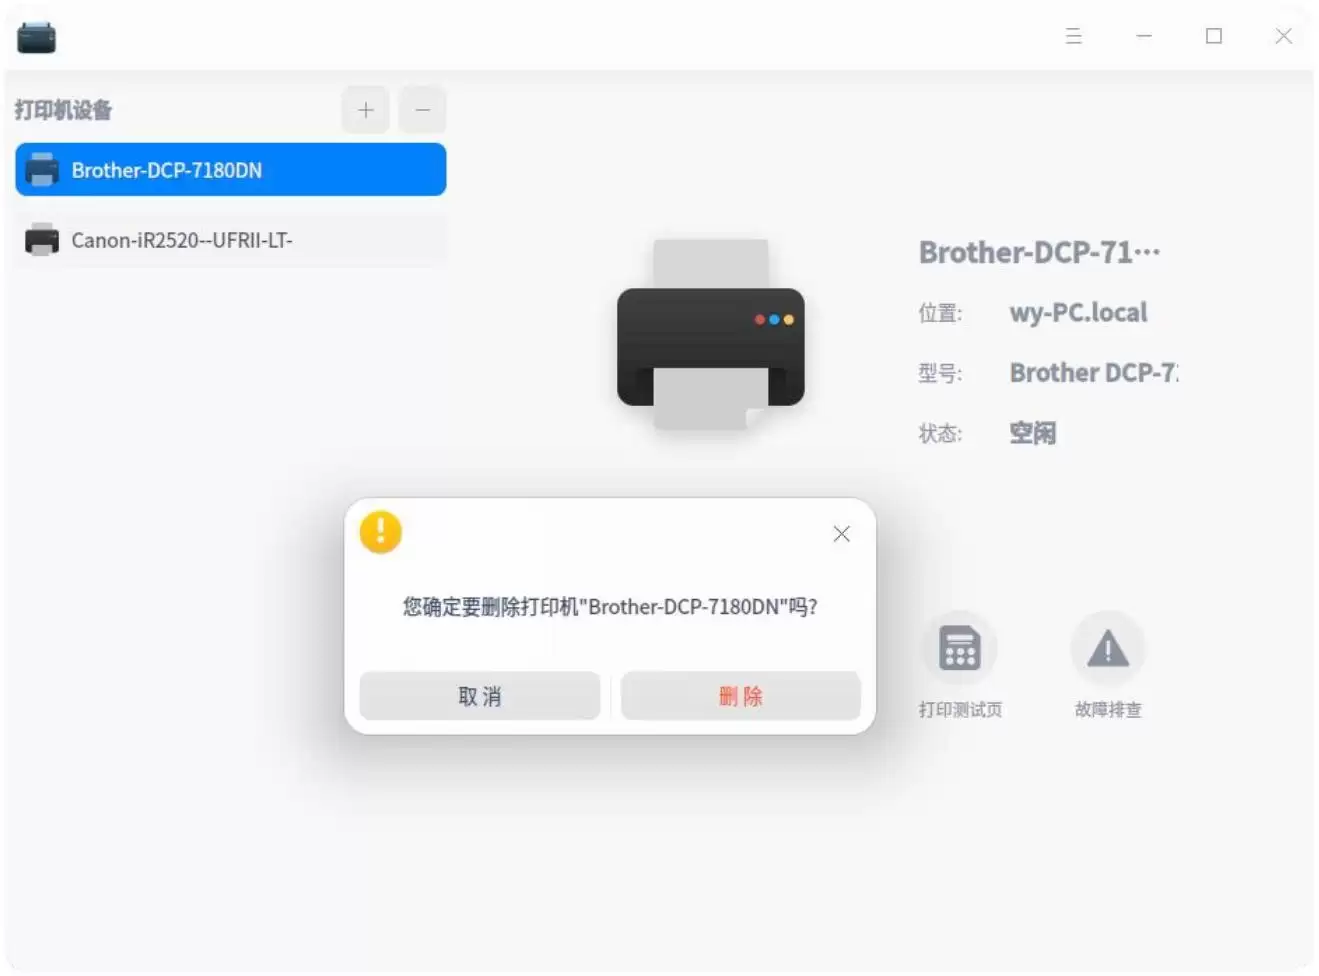The height and width of the screenshot is (976, 1319).
Task: Click the remove printer minus icon
Action: click(422, 110)
